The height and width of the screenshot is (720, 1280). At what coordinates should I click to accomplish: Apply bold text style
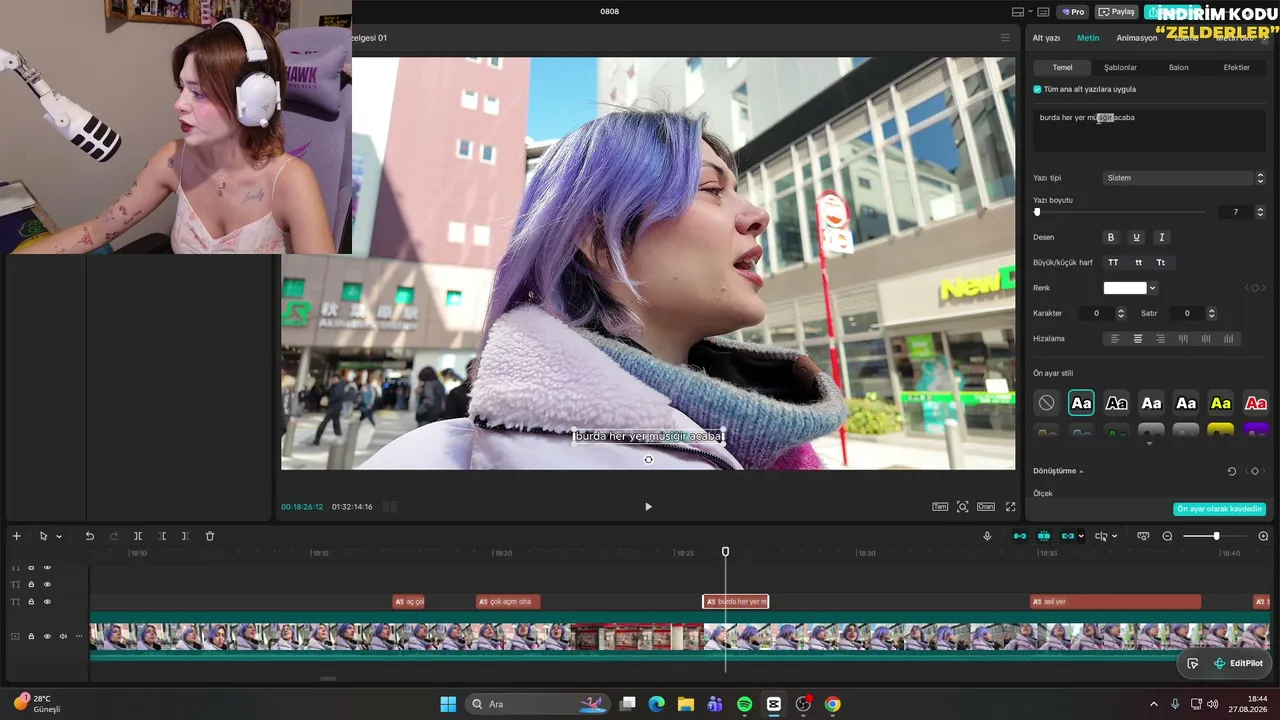1110,237
